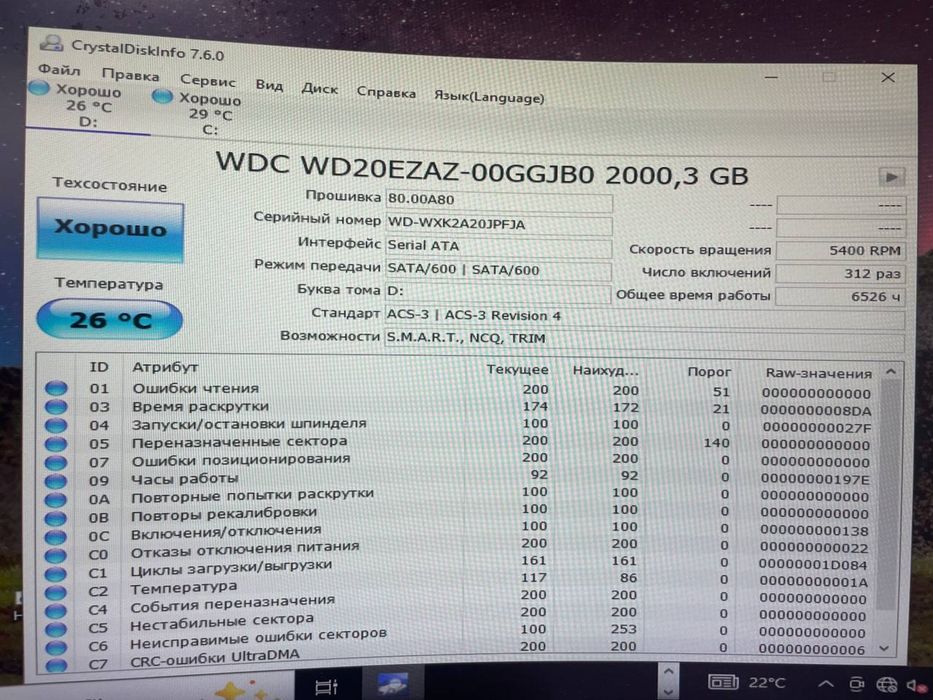Click the C: drive status orb

(162, 96)
